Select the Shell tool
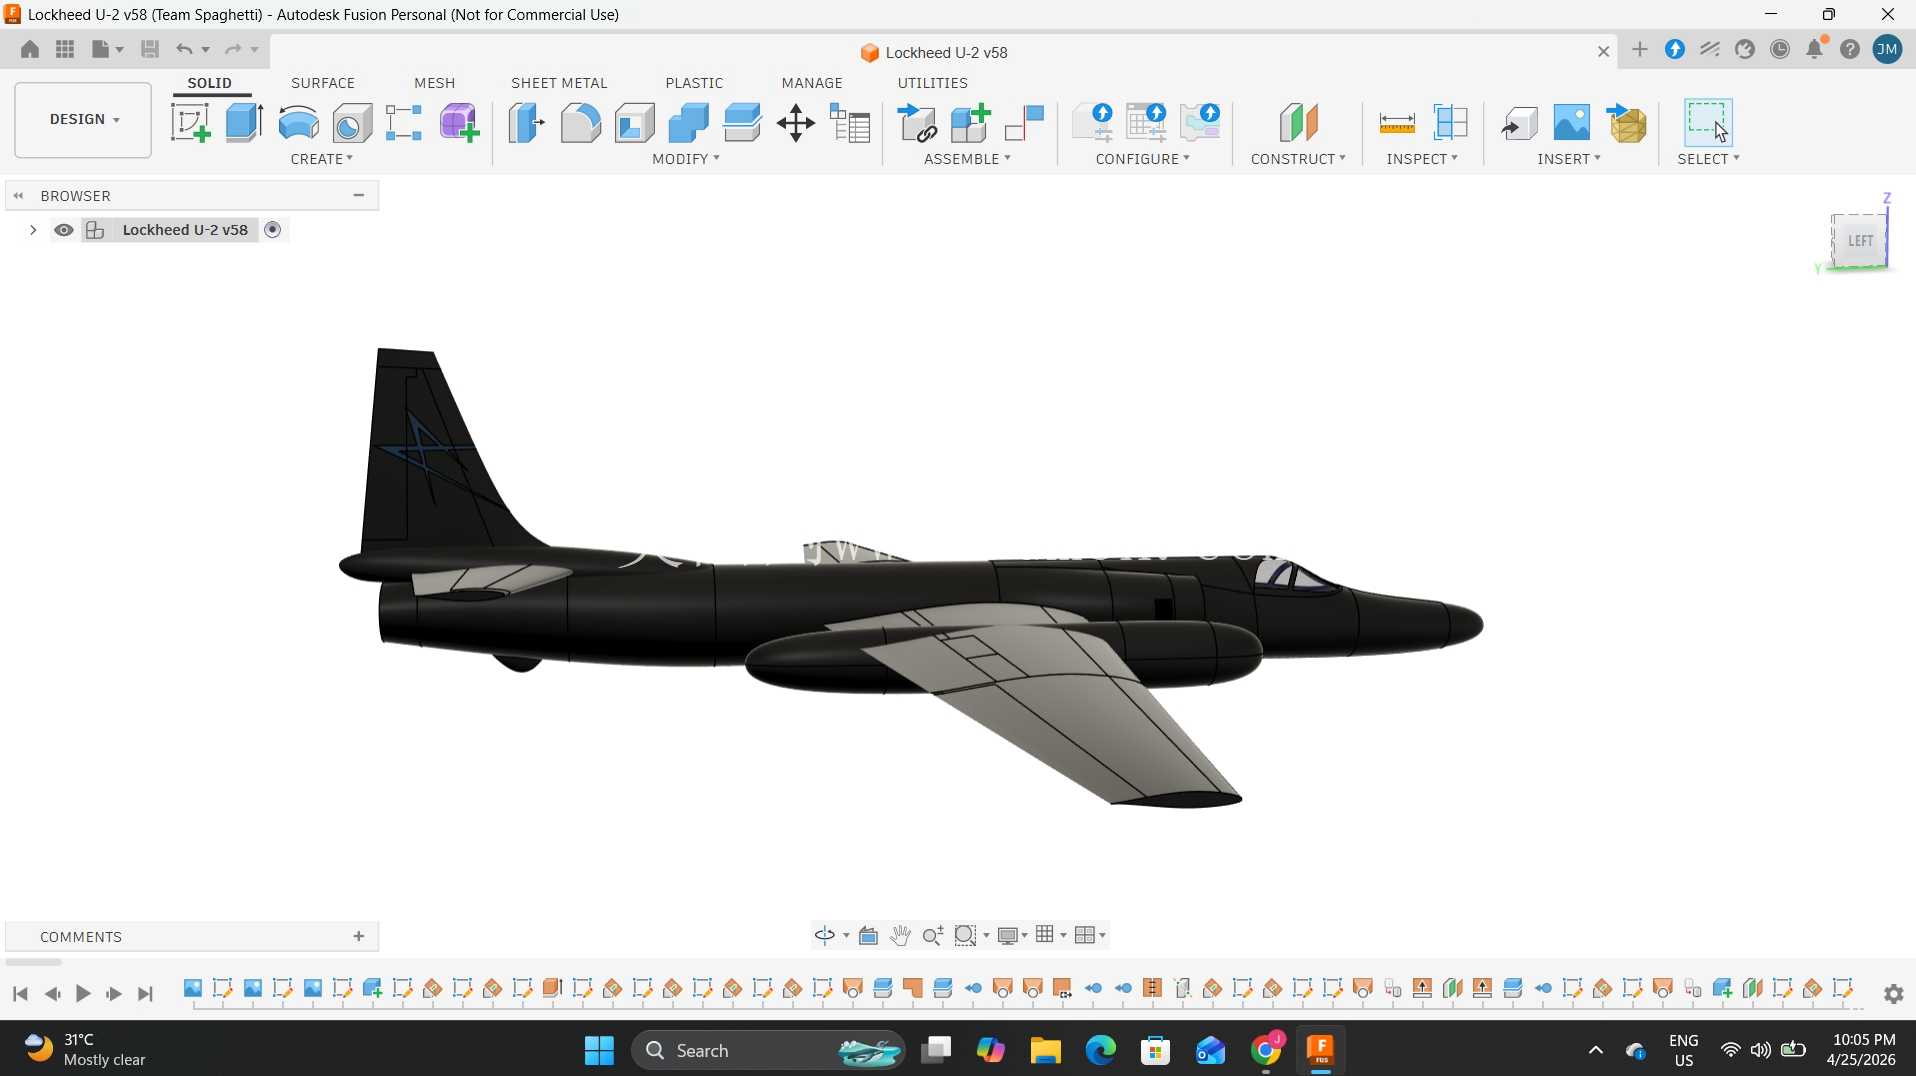The height and width of the screenshot is (1076, 1916). pyautogui.click(x=635, y=123)
